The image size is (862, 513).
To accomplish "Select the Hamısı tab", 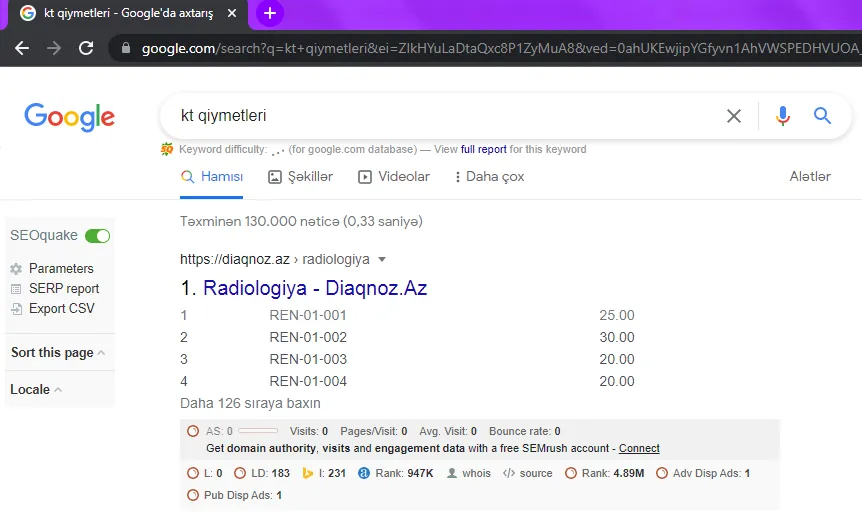I will pos(212,176).
